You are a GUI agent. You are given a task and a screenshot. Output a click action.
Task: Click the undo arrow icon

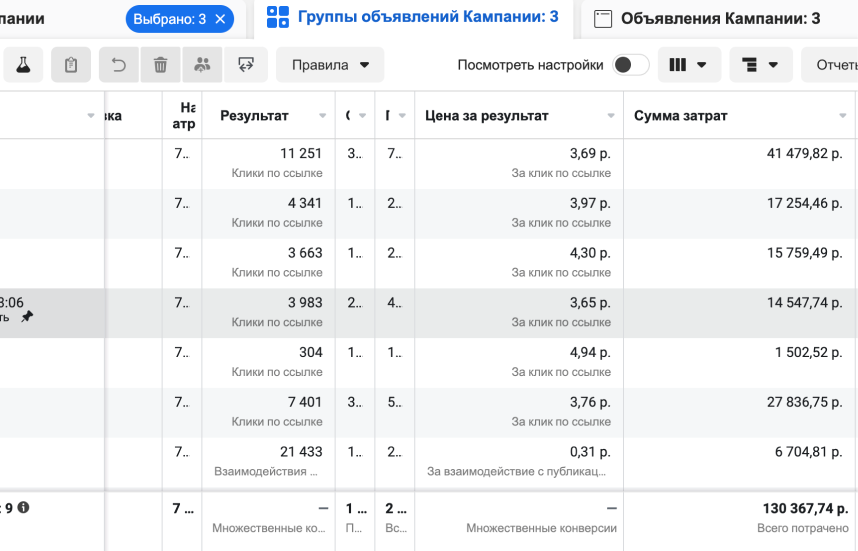pyautogui.click(x=118, y=65)
